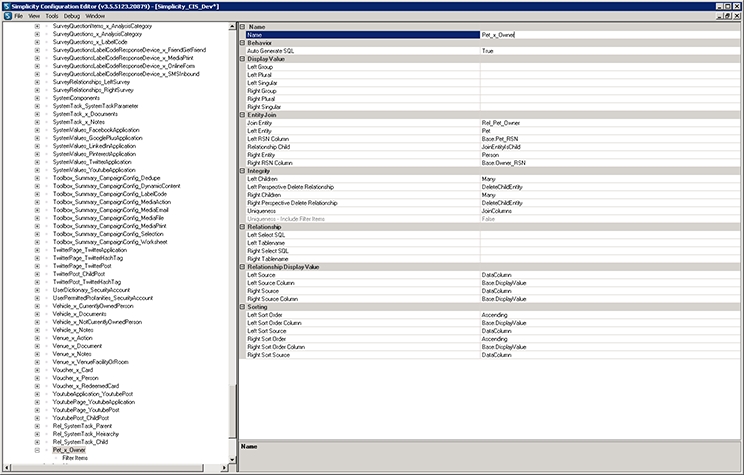Open the Window menu
744x475 pixels.
click(95, 16)
